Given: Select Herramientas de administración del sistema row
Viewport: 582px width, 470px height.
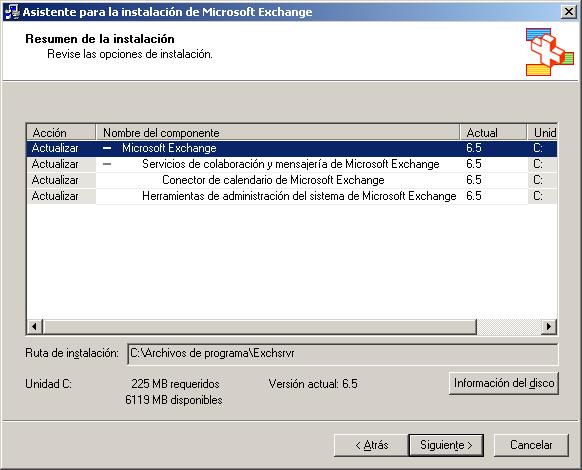Looking at the screenshot, I should pyautogui.click(x=292, y=196).
